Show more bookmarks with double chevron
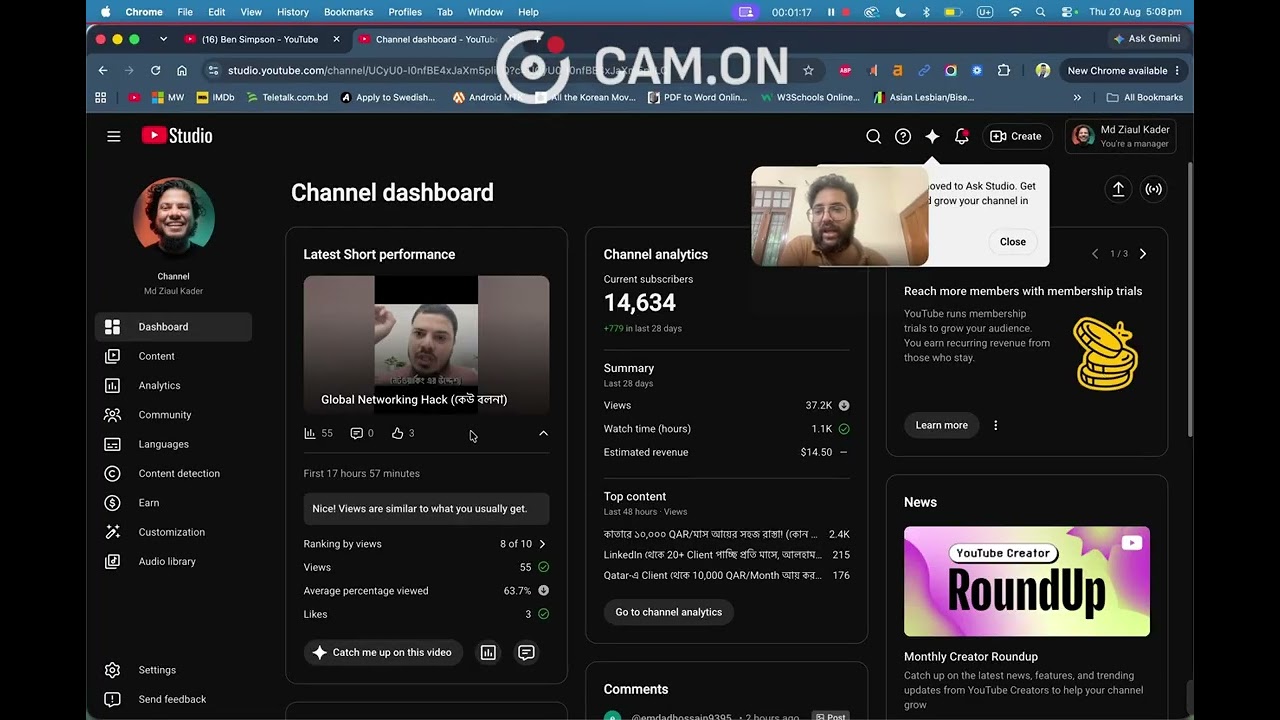1280x720 pixels. tap(1077, 97)
